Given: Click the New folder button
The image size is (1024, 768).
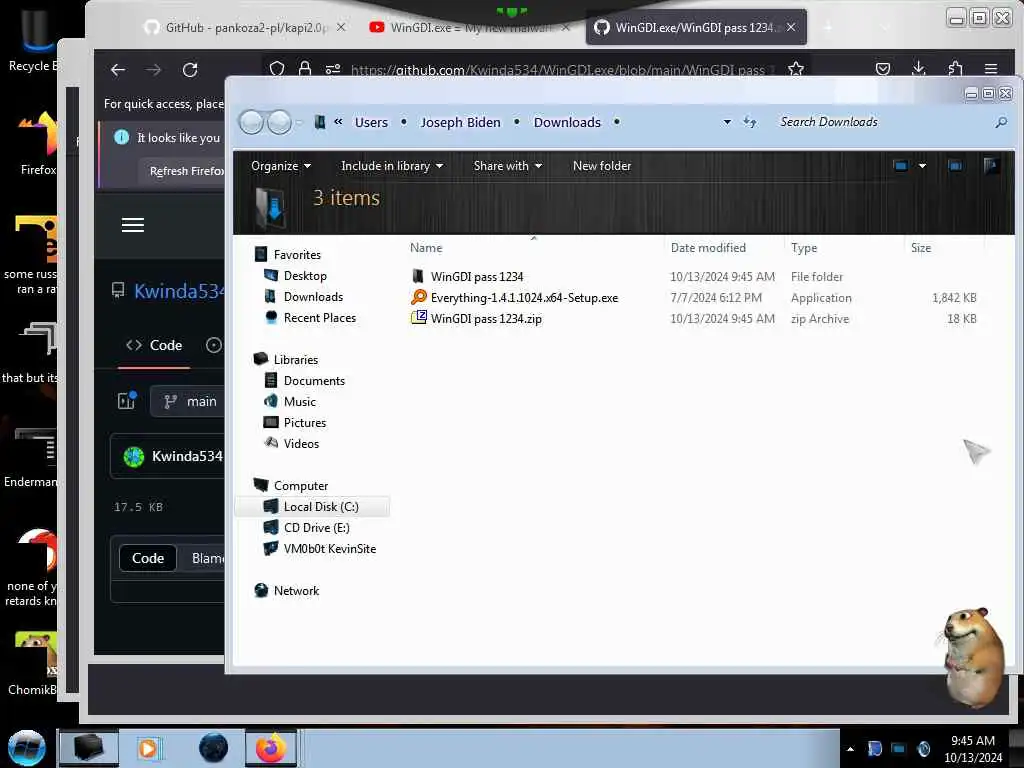Looking at the screenshot, I should coord(602,166).
